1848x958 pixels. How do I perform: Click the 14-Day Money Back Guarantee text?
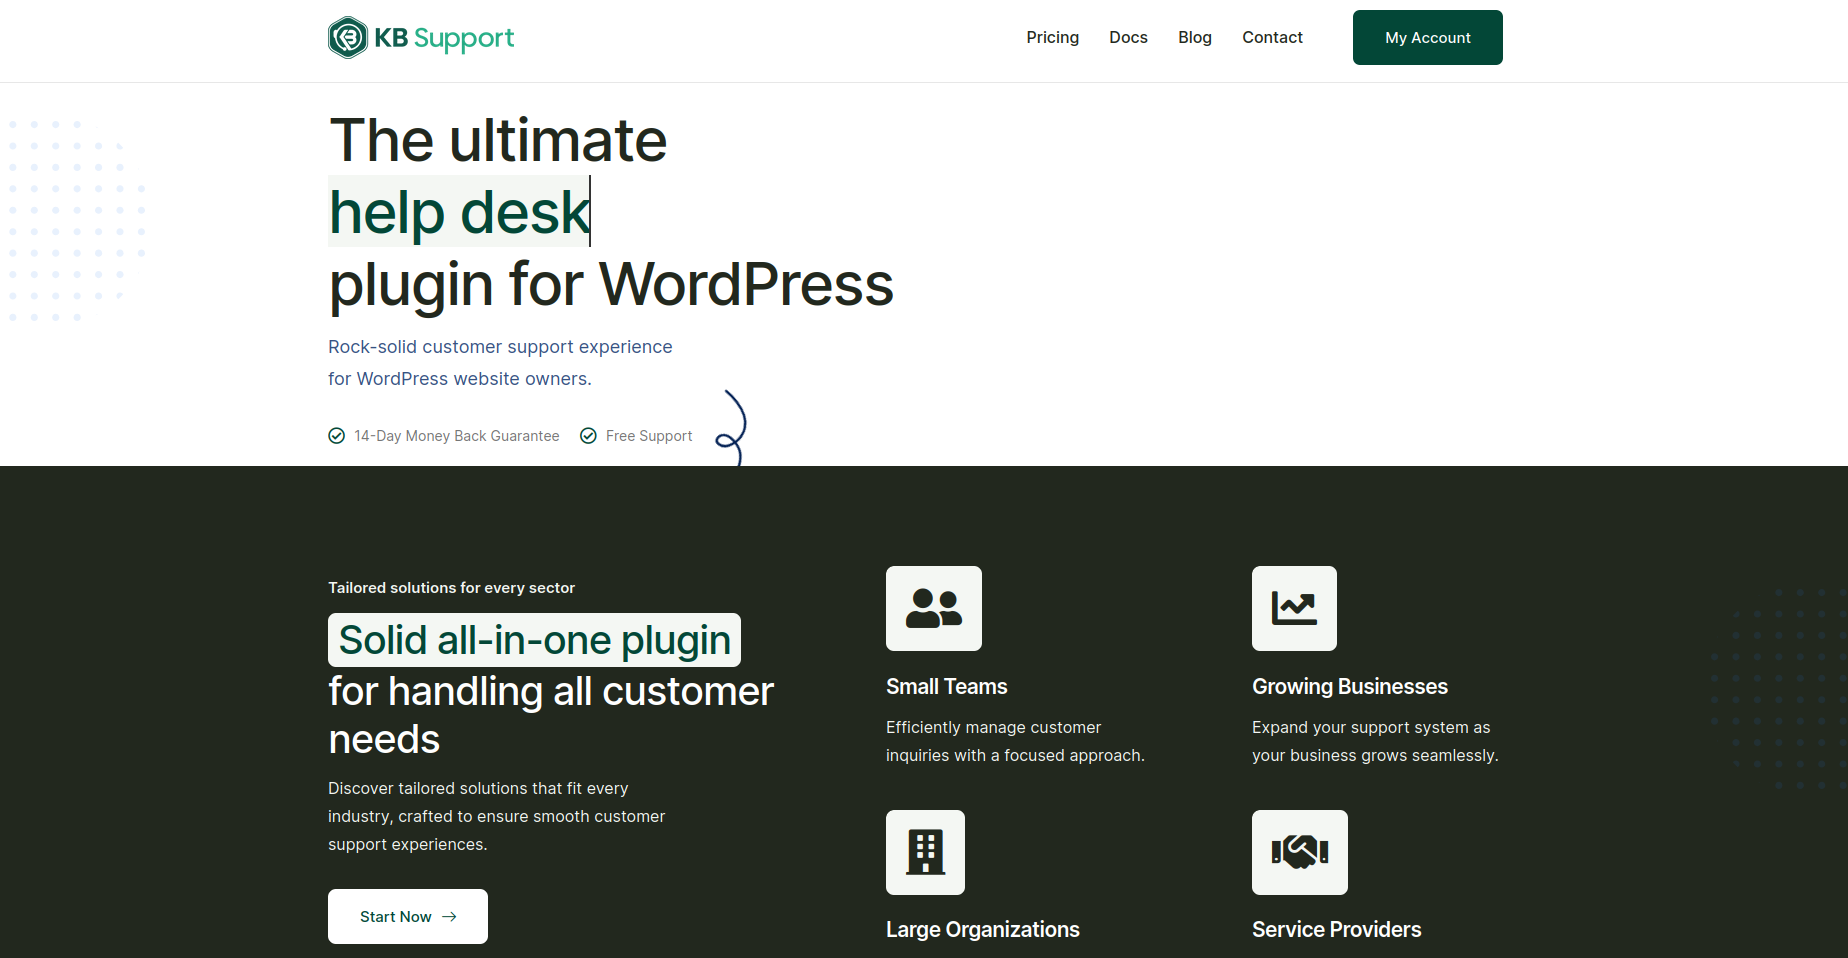coord(457,436)
